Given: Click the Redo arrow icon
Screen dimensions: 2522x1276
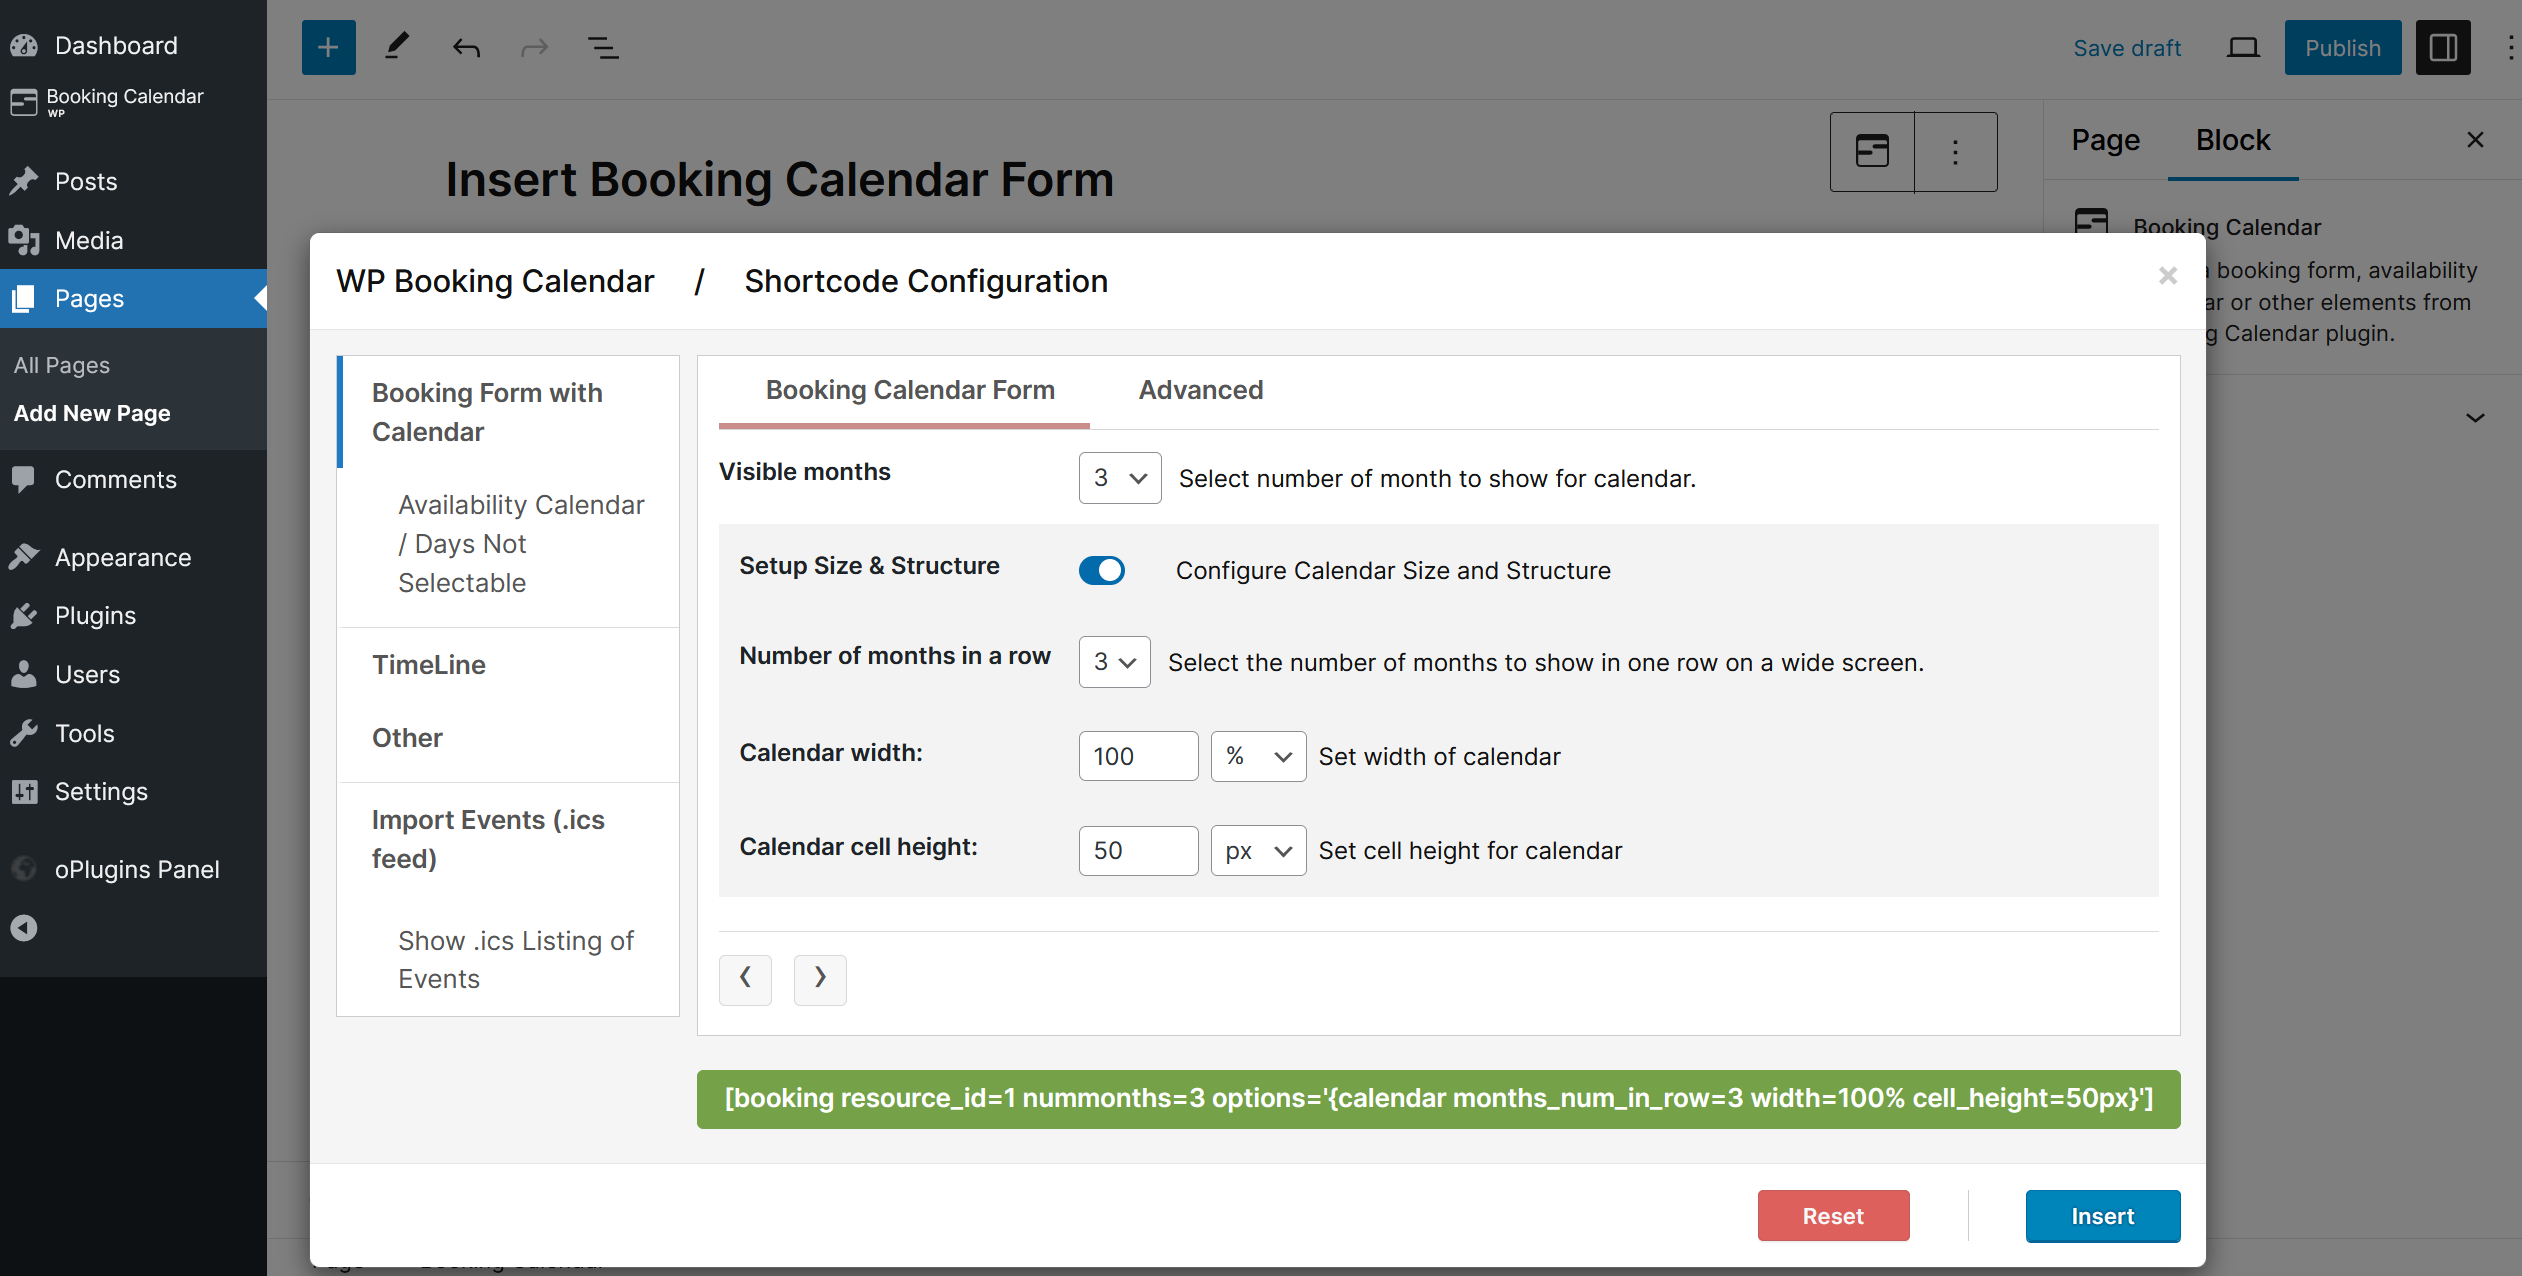Looking at the screenshot, I should (x=535, y=47).
